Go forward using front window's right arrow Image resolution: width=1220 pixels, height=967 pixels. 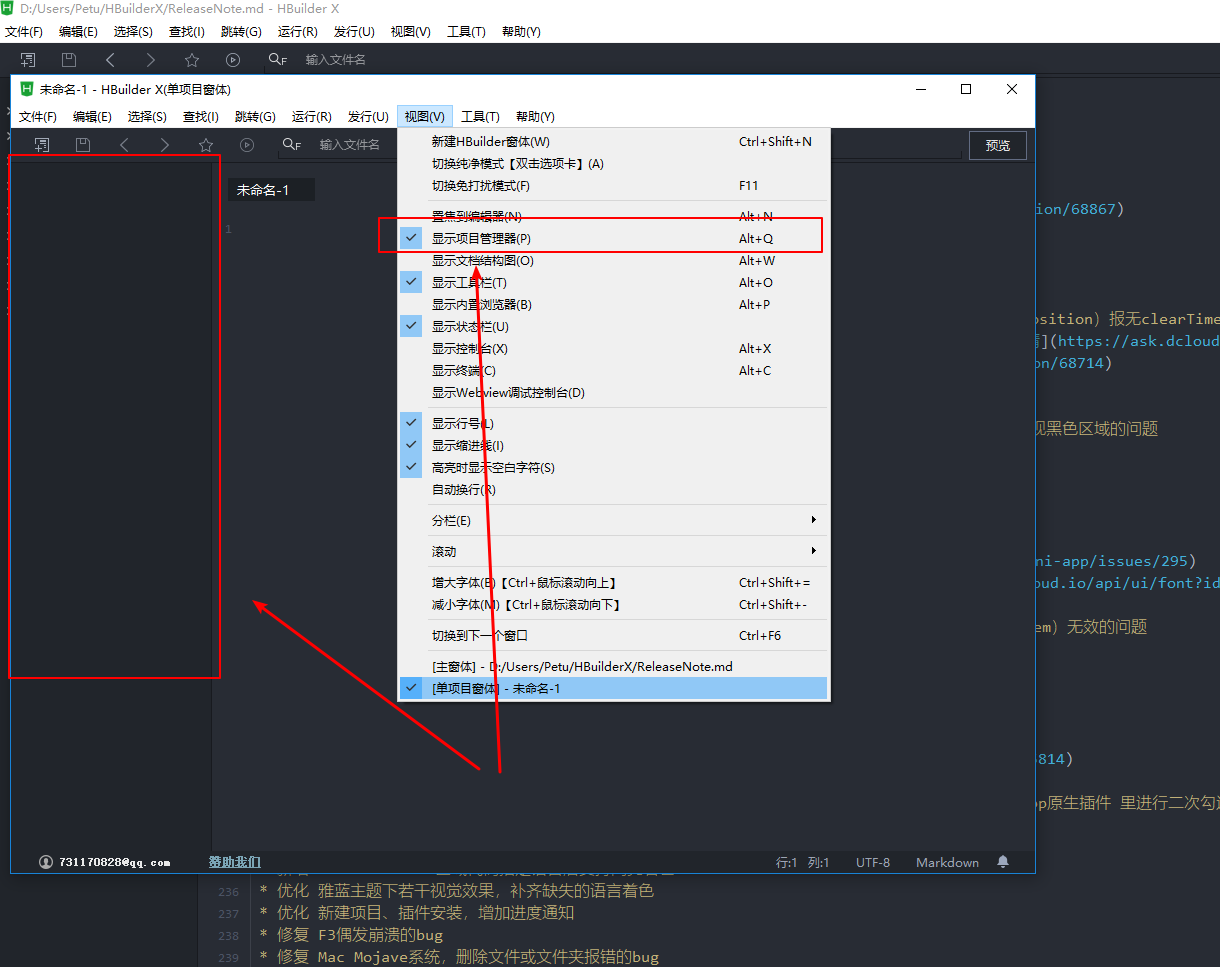click(165, 145)
